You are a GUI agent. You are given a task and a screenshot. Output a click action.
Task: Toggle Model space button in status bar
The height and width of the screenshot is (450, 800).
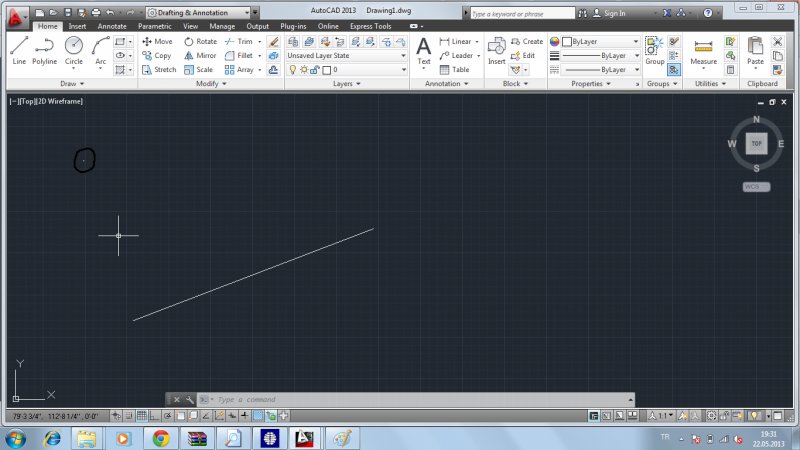594,416
